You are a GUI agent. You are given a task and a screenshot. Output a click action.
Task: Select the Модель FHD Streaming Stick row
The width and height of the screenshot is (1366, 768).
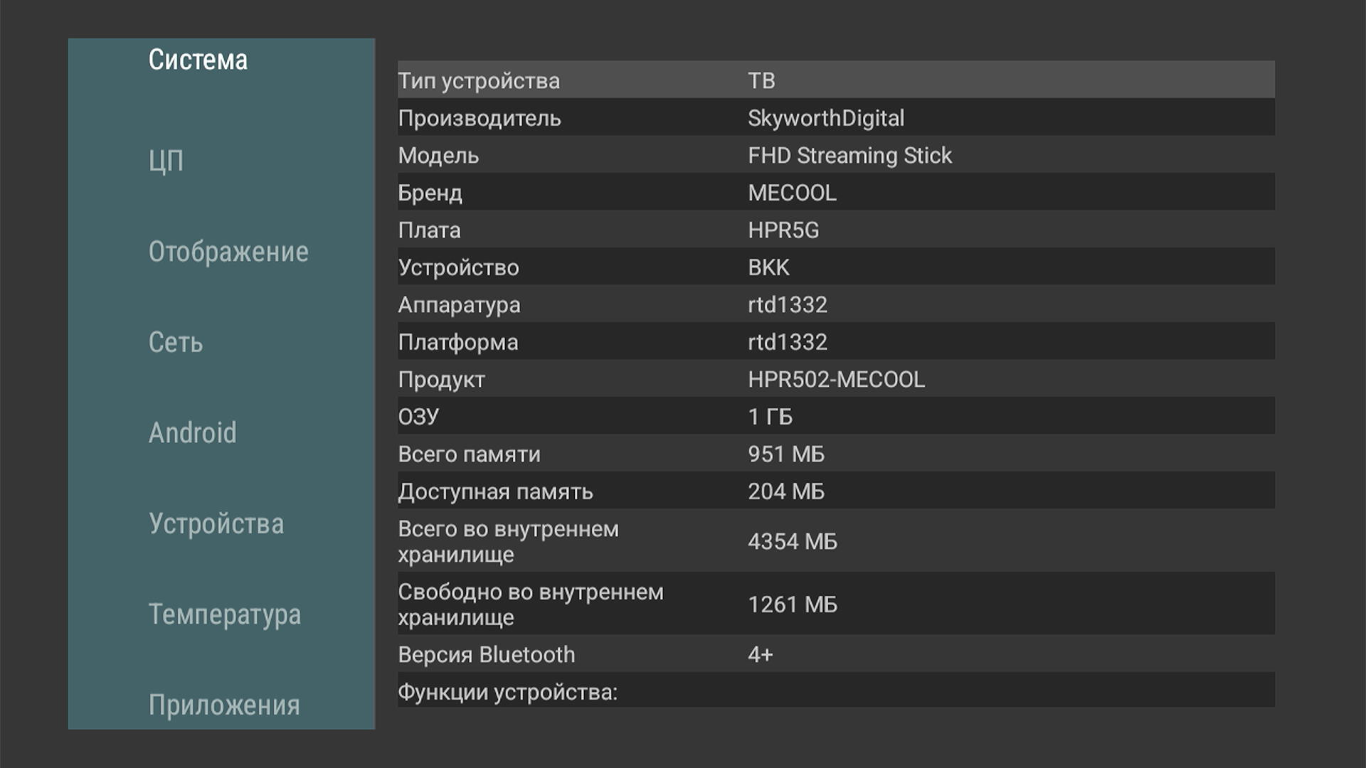coord(836,155)
